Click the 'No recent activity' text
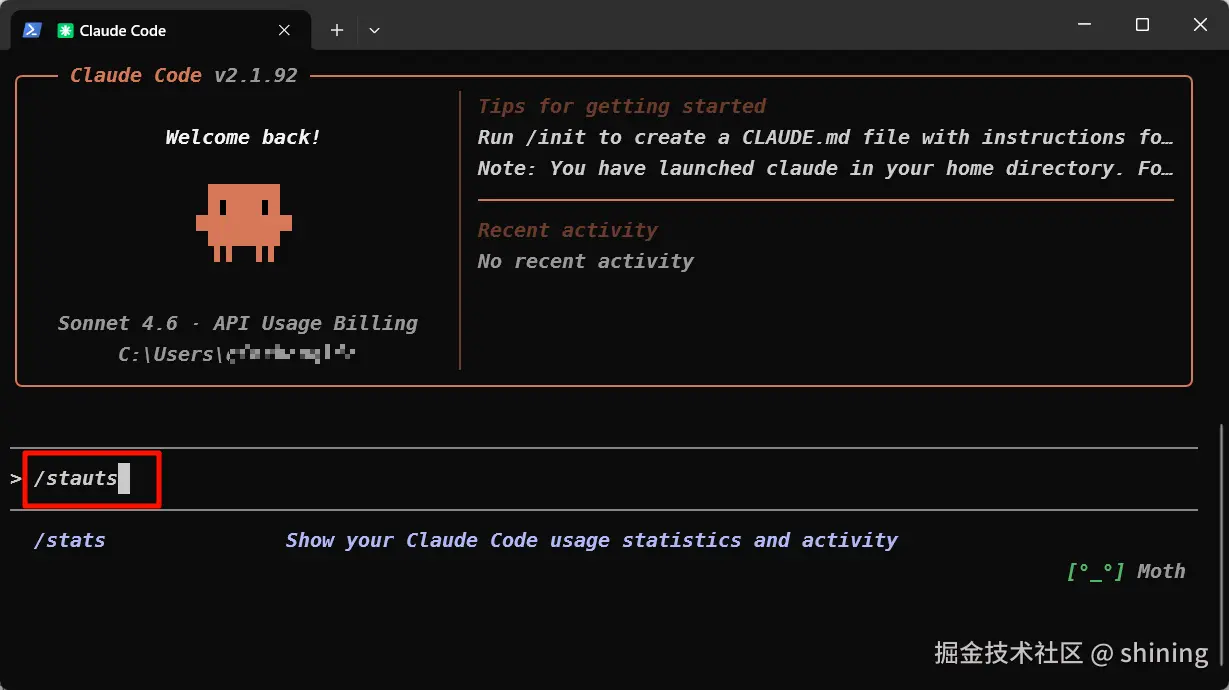The width and height of the screenshot is (1229, 690). (585, 261)
